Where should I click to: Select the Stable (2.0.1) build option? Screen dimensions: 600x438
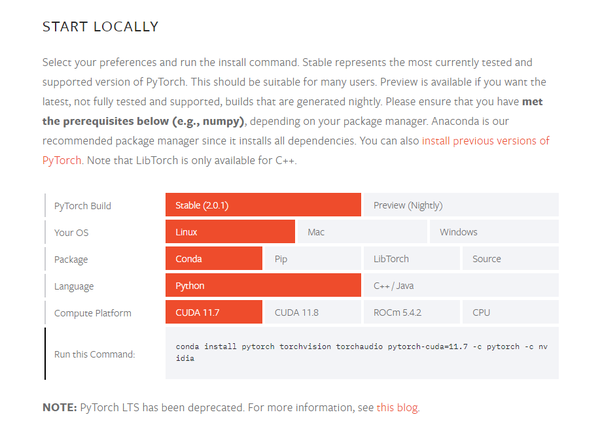click(x=262, y=205)
